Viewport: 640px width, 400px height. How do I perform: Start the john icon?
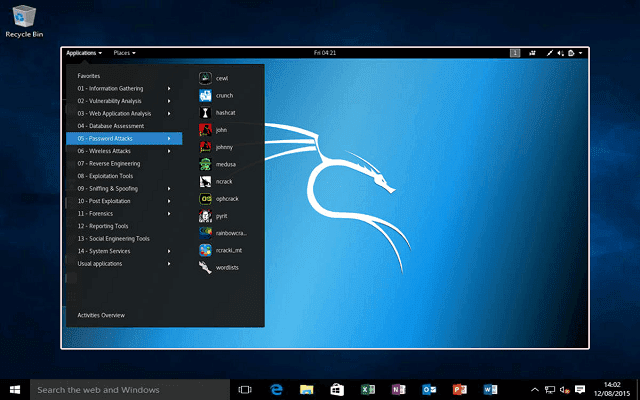click(205, 130)
